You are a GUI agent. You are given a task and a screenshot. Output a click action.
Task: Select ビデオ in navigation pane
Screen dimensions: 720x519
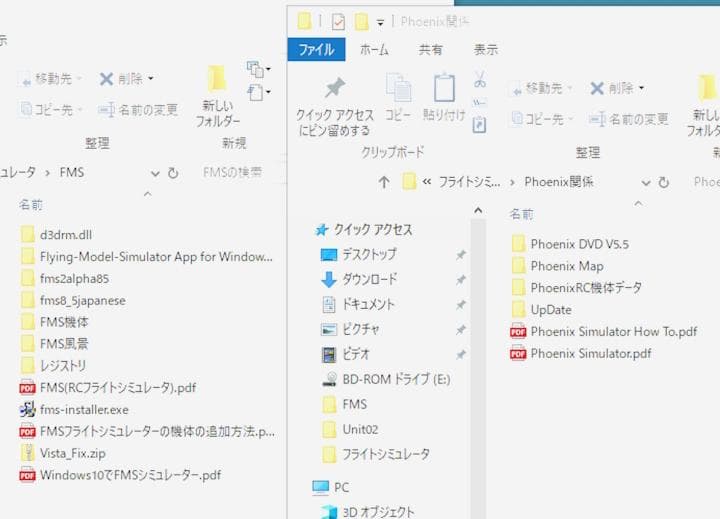pyautogui.click(x=345, y=354)
